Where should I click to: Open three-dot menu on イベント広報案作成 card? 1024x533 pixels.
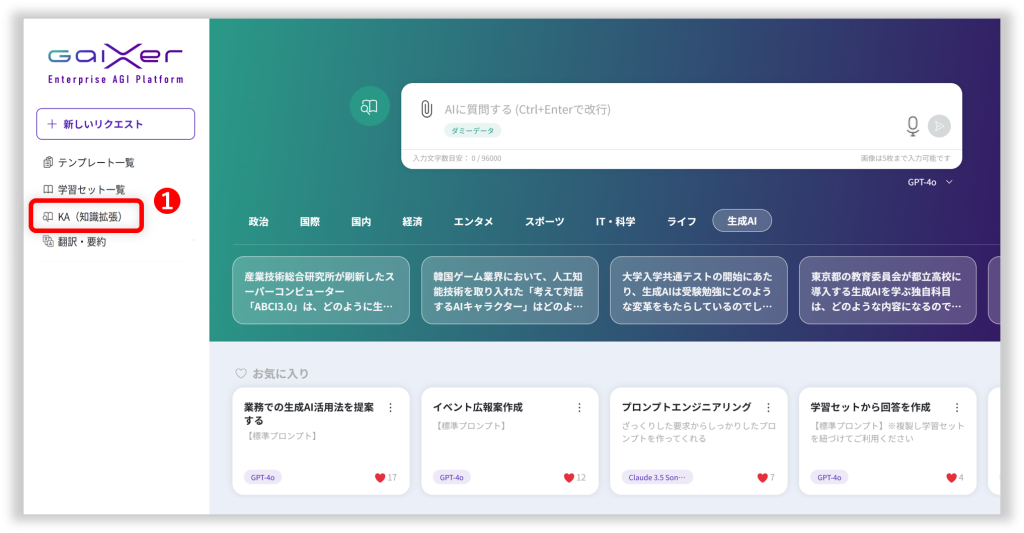[x=579, y=407]
